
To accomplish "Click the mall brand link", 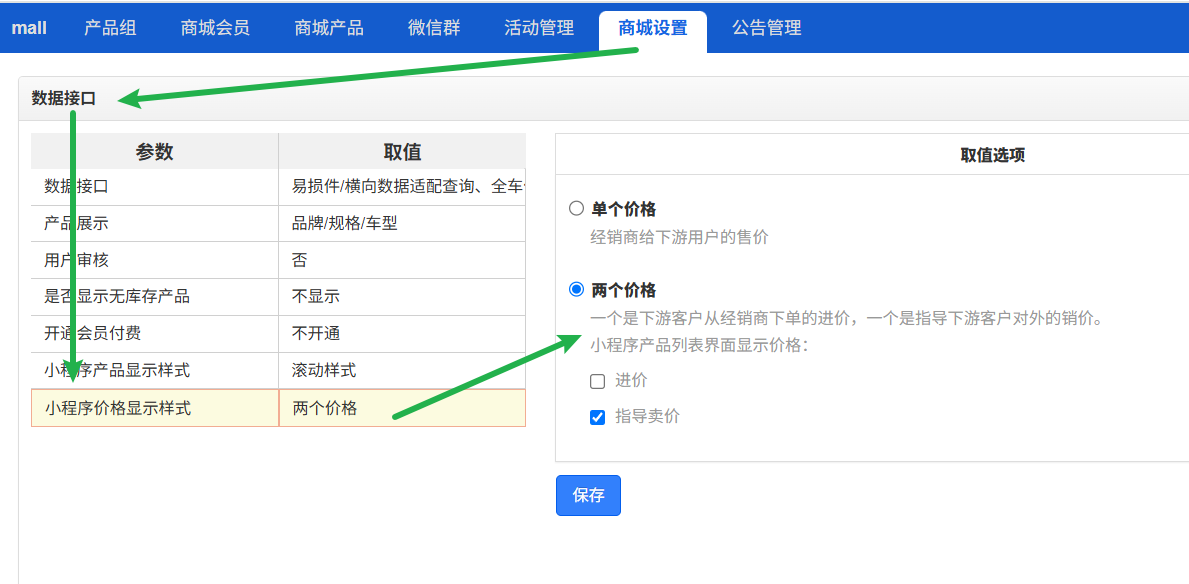I will coord(29,28).
